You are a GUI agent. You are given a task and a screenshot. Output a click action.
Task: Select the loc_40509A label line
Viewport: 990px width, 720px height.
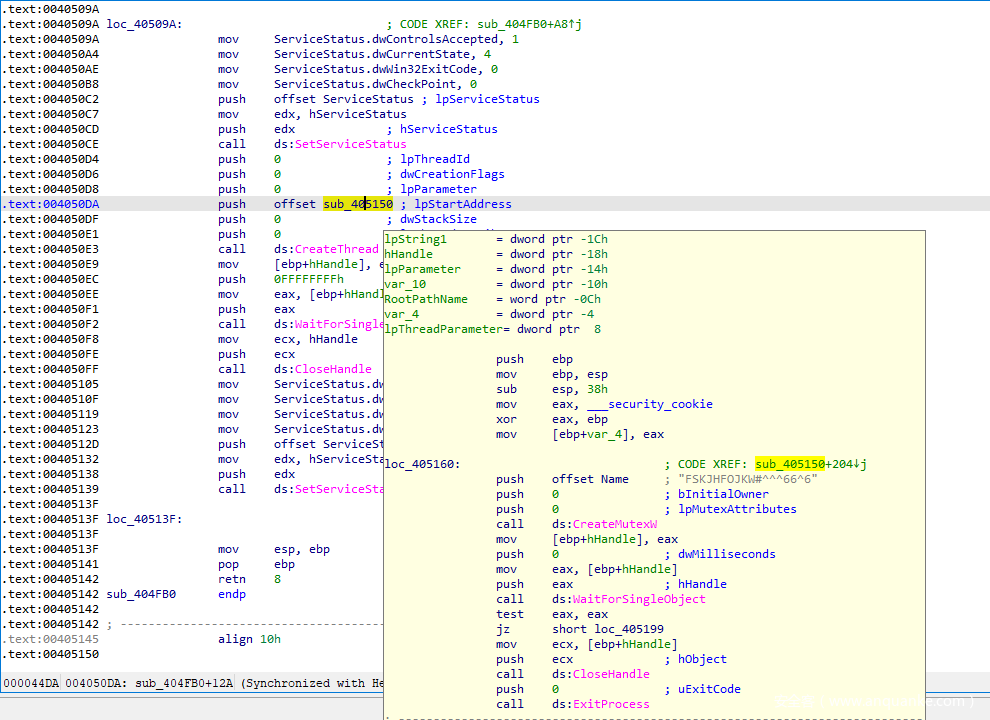pos(144,24)
